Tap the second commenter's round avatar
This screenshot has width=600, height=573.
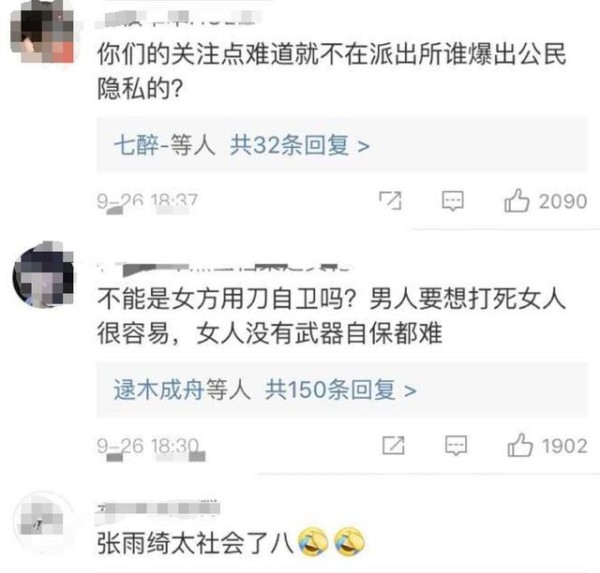coord(43,276)
